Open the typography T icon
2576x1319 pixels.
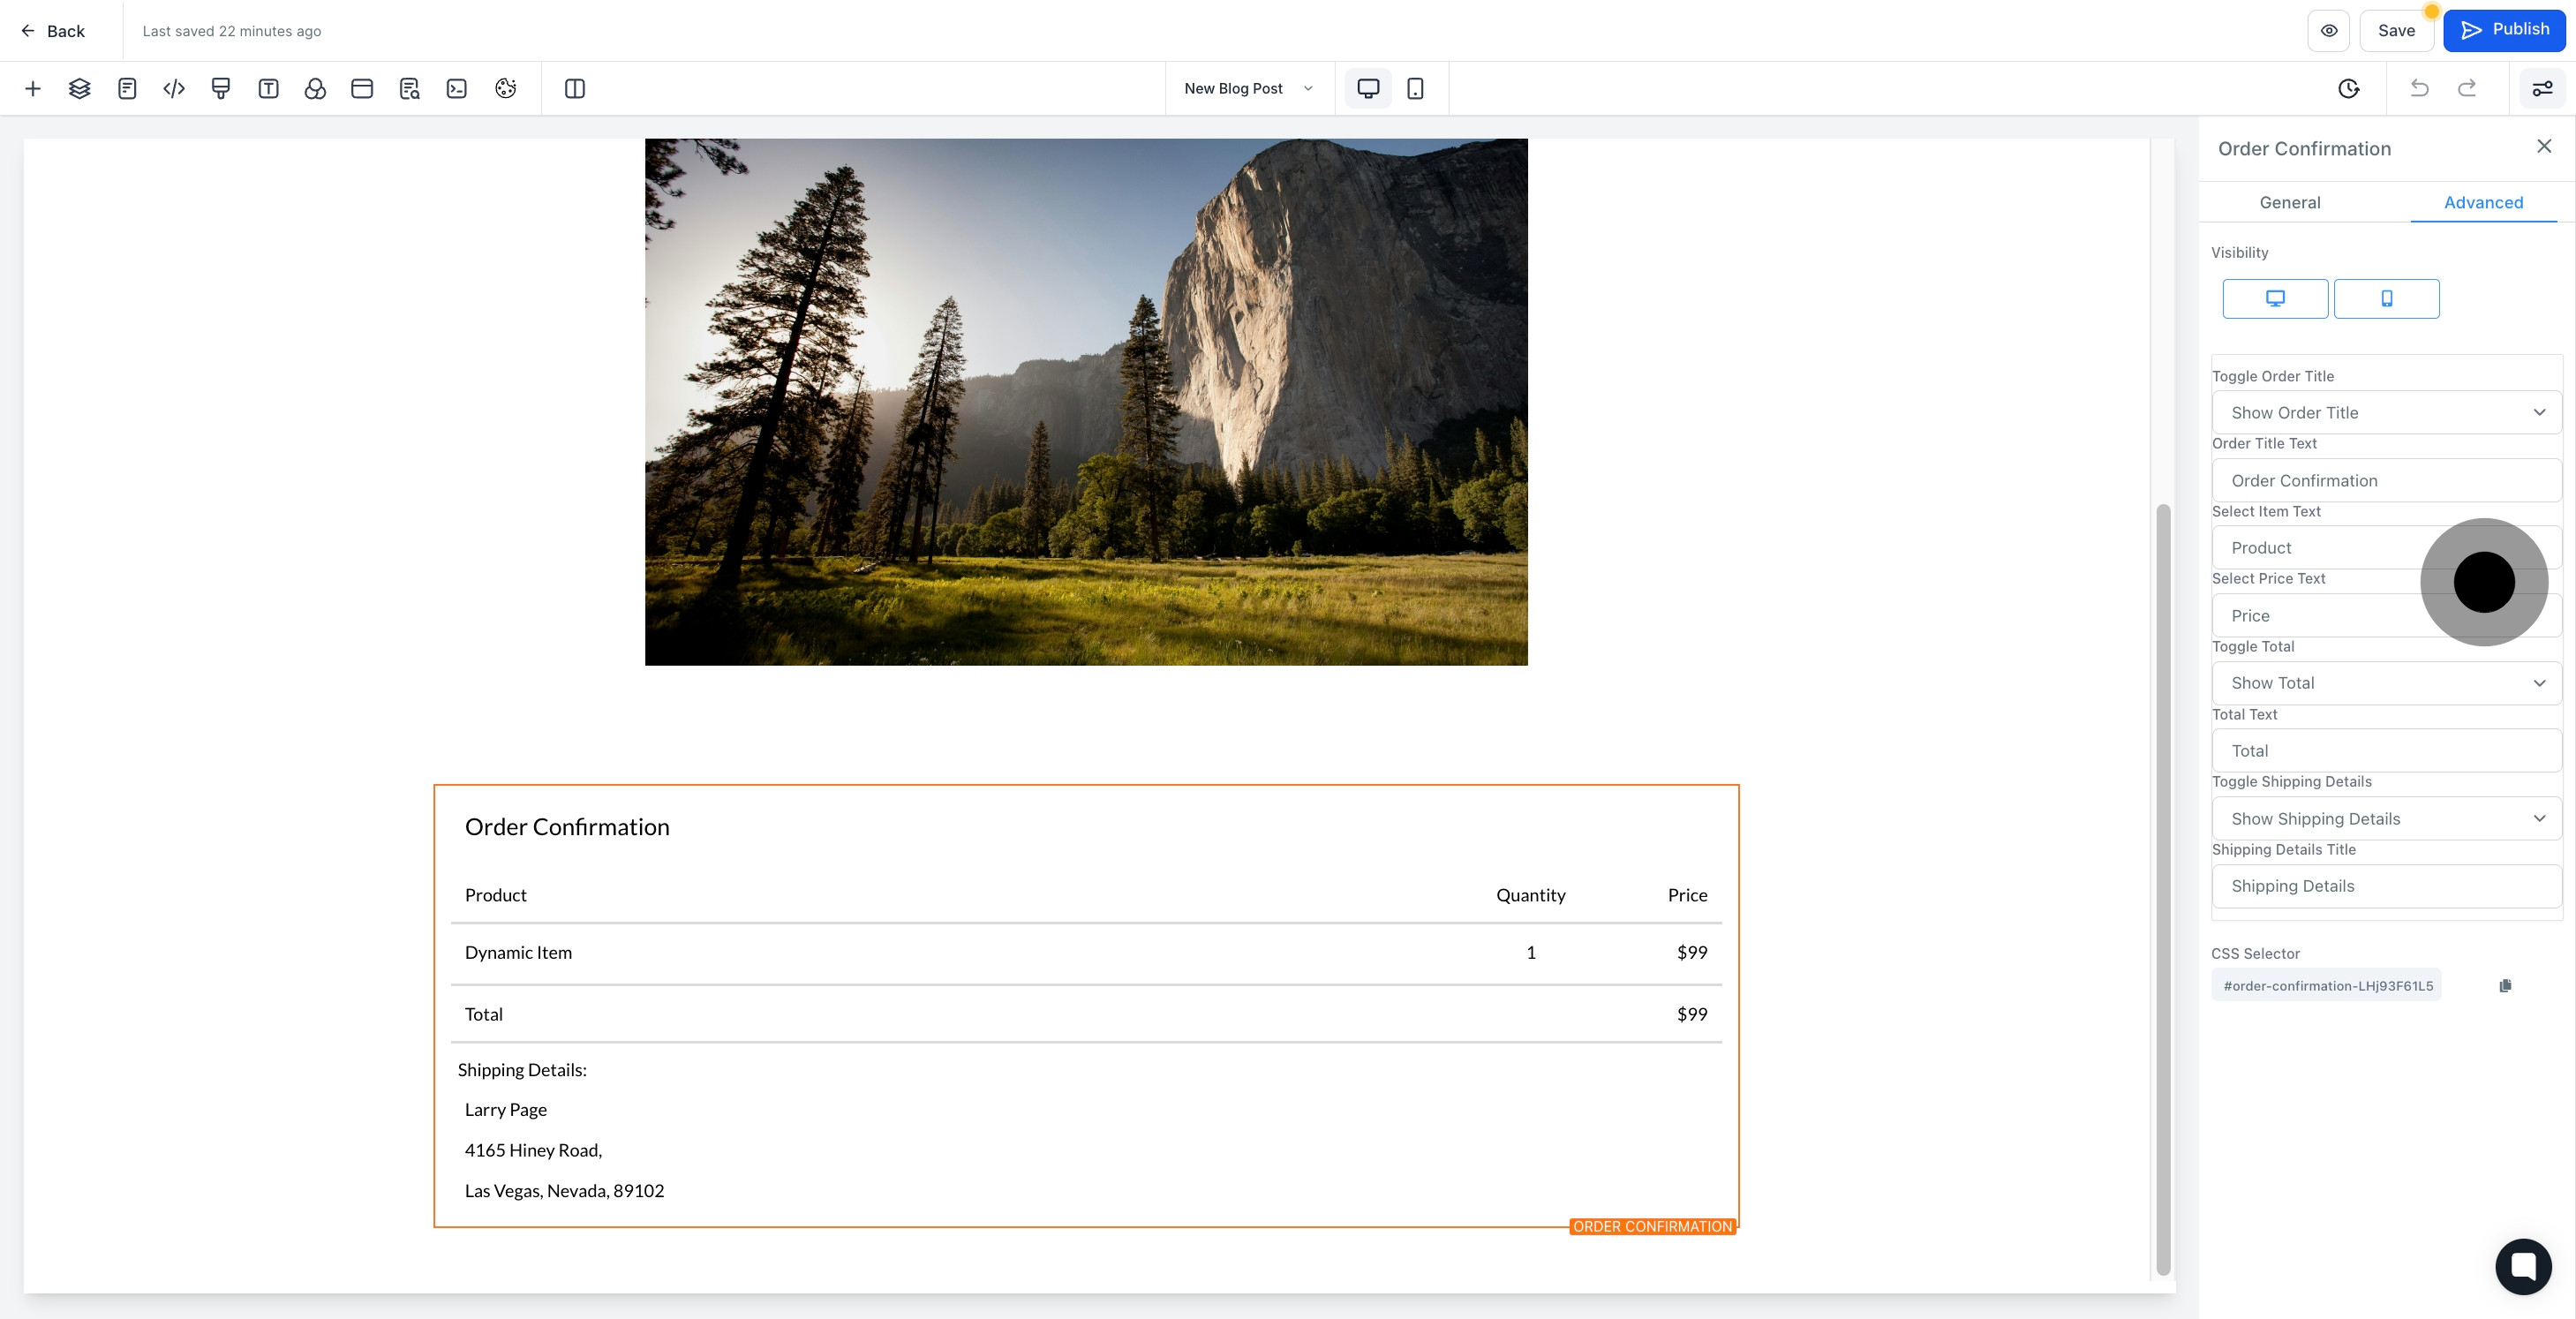click(268, 89)
